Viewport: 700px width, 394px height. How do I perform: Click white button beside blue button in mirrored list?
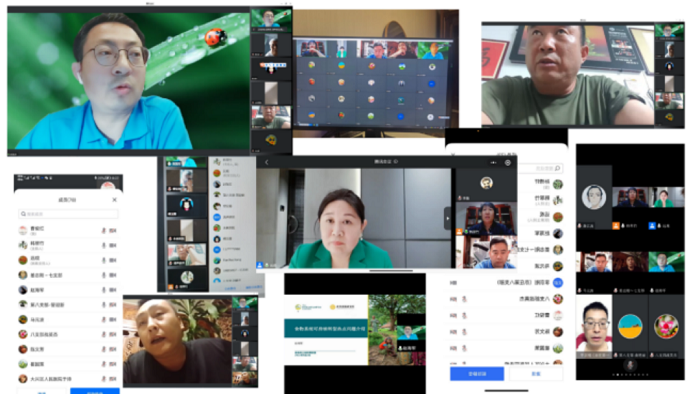click(x=536, y=373)
